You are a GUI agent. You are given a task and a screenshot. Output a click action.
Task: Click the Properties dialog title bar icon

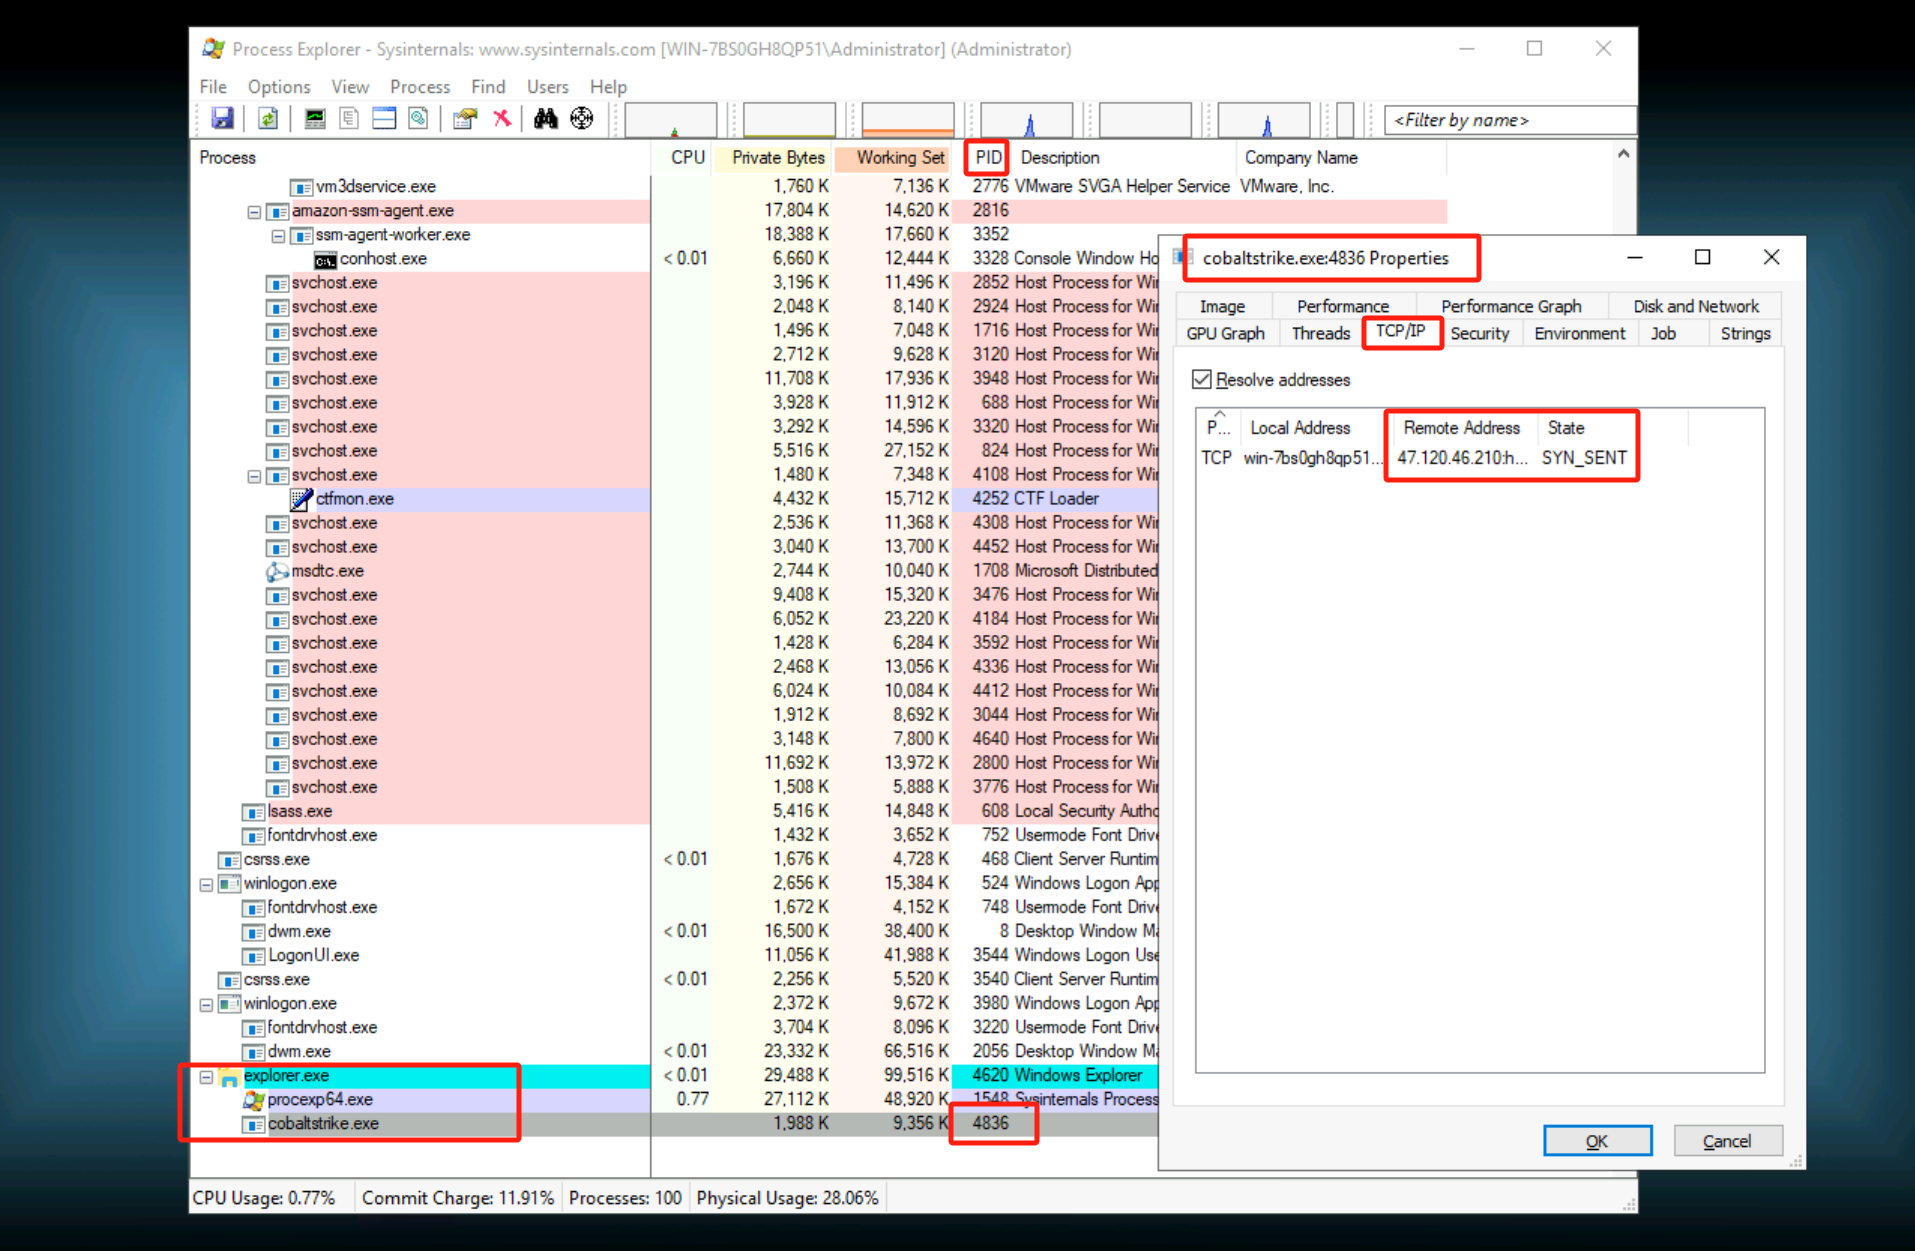[1184, 258]
